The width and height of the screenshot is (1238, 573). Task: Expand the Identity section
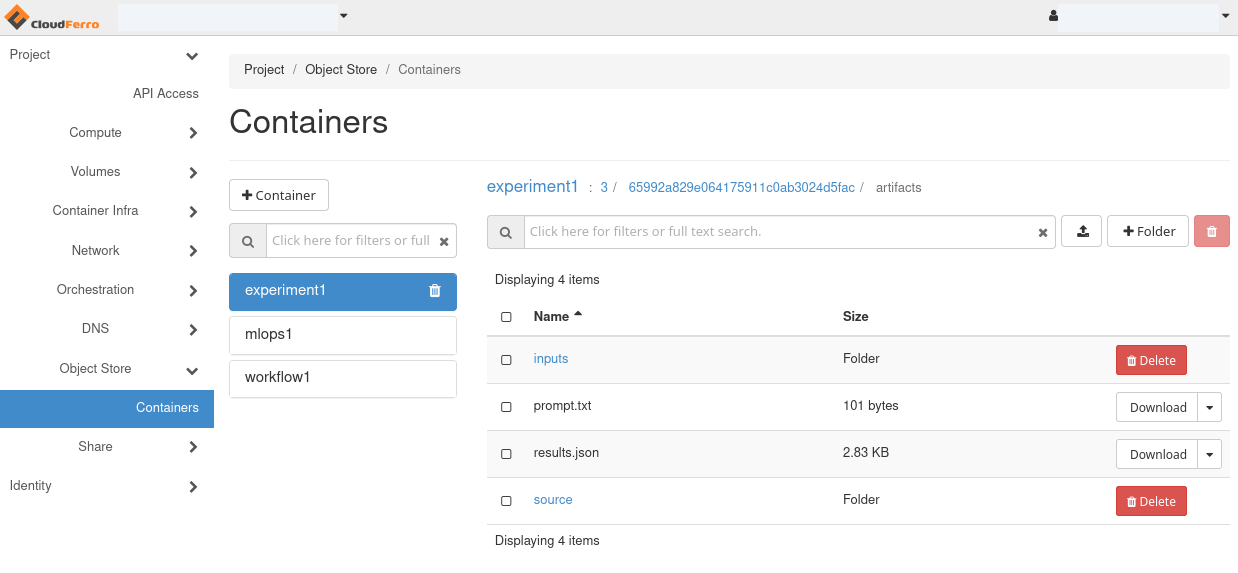point(193,487)
